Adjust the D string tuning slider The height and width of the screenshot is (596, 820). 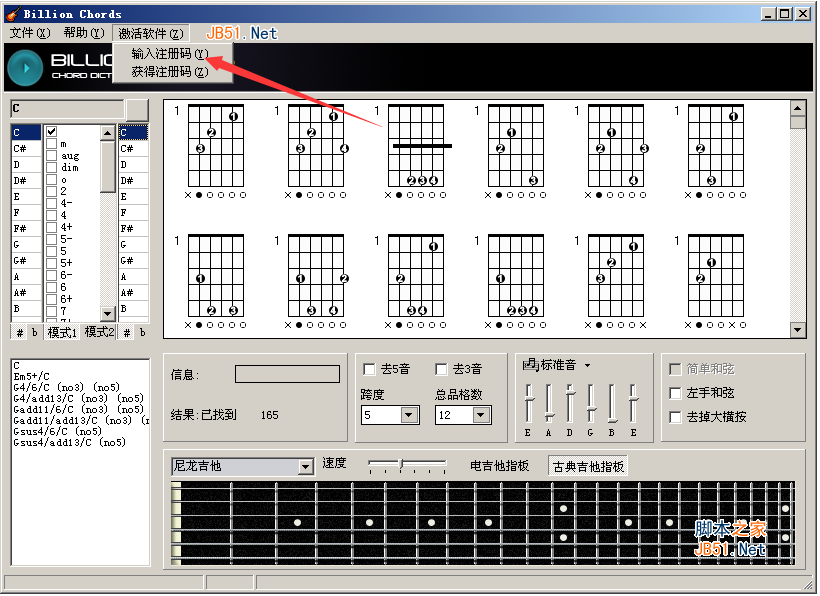(x=570, y=404)
